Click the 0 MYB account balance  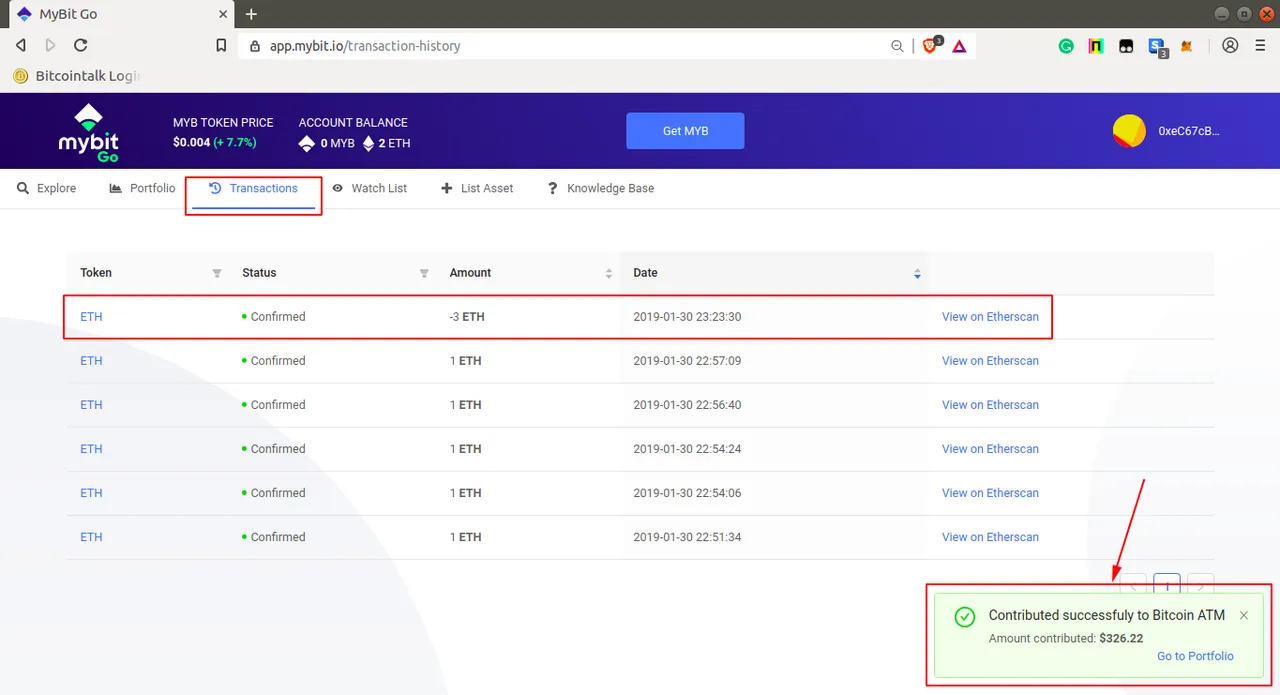coord(327,143)
